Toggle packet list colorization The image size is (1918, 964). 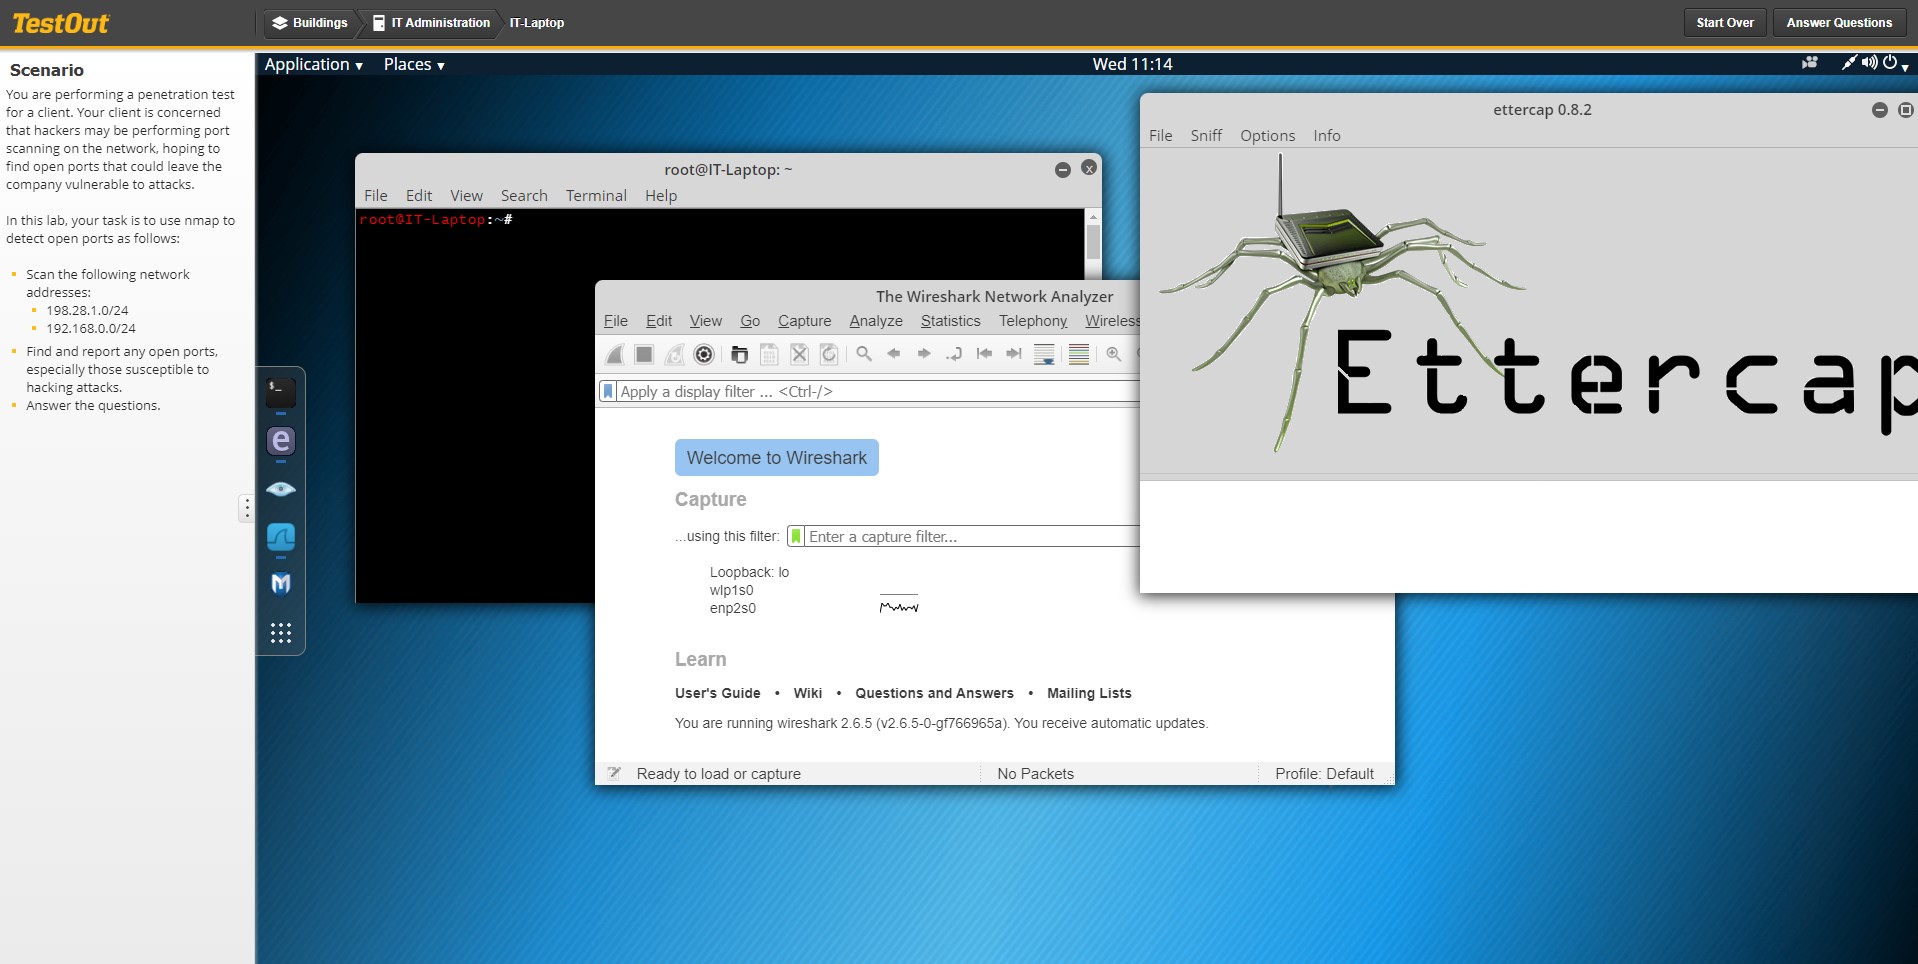click(x=1078, y=354)
